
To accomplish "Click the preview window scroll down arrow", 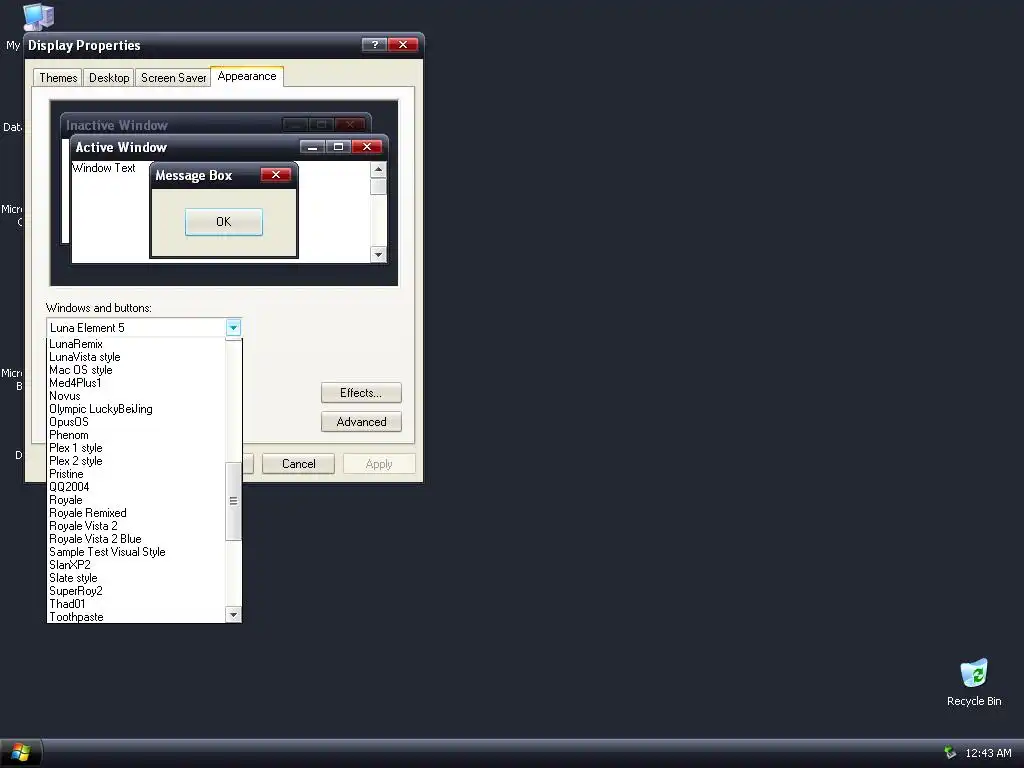I will point(378,254).
